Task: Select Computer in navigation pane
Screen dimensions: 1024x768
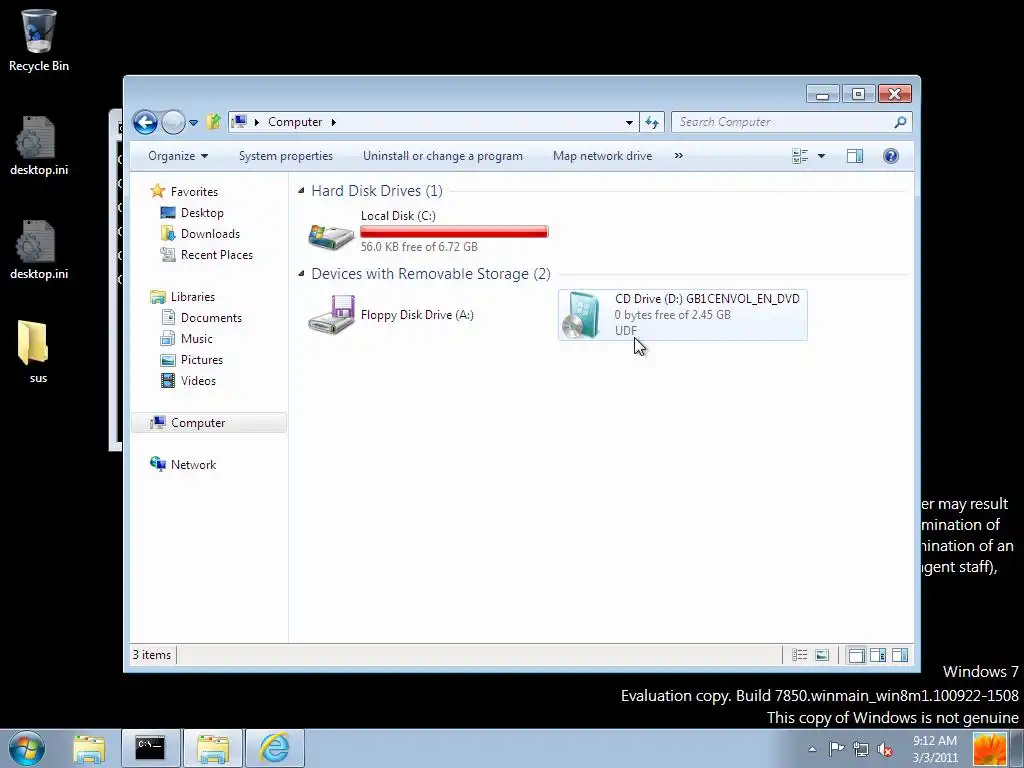Action: 209,423
